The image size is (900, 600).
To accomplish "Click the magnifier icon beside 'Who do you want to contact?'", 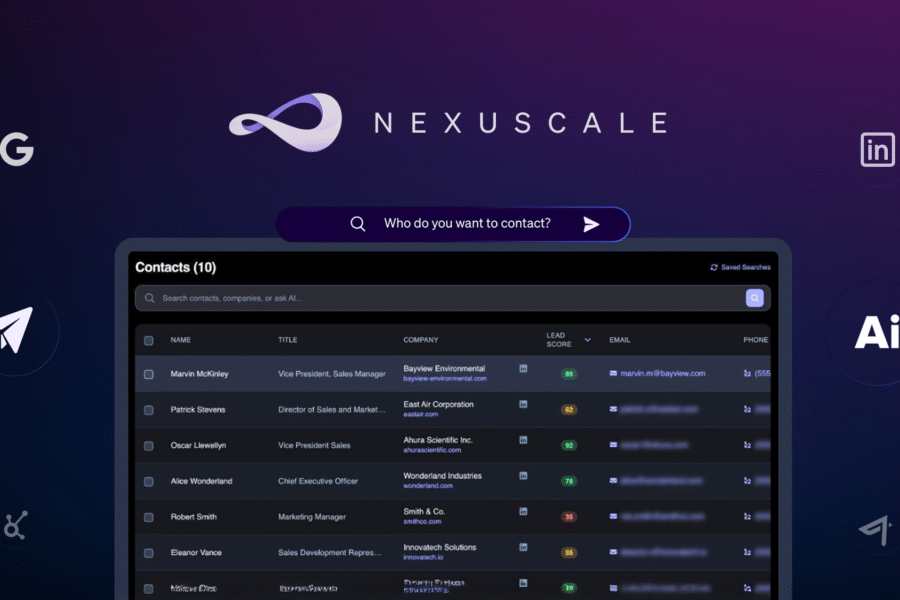I will (x=358, y=224).
